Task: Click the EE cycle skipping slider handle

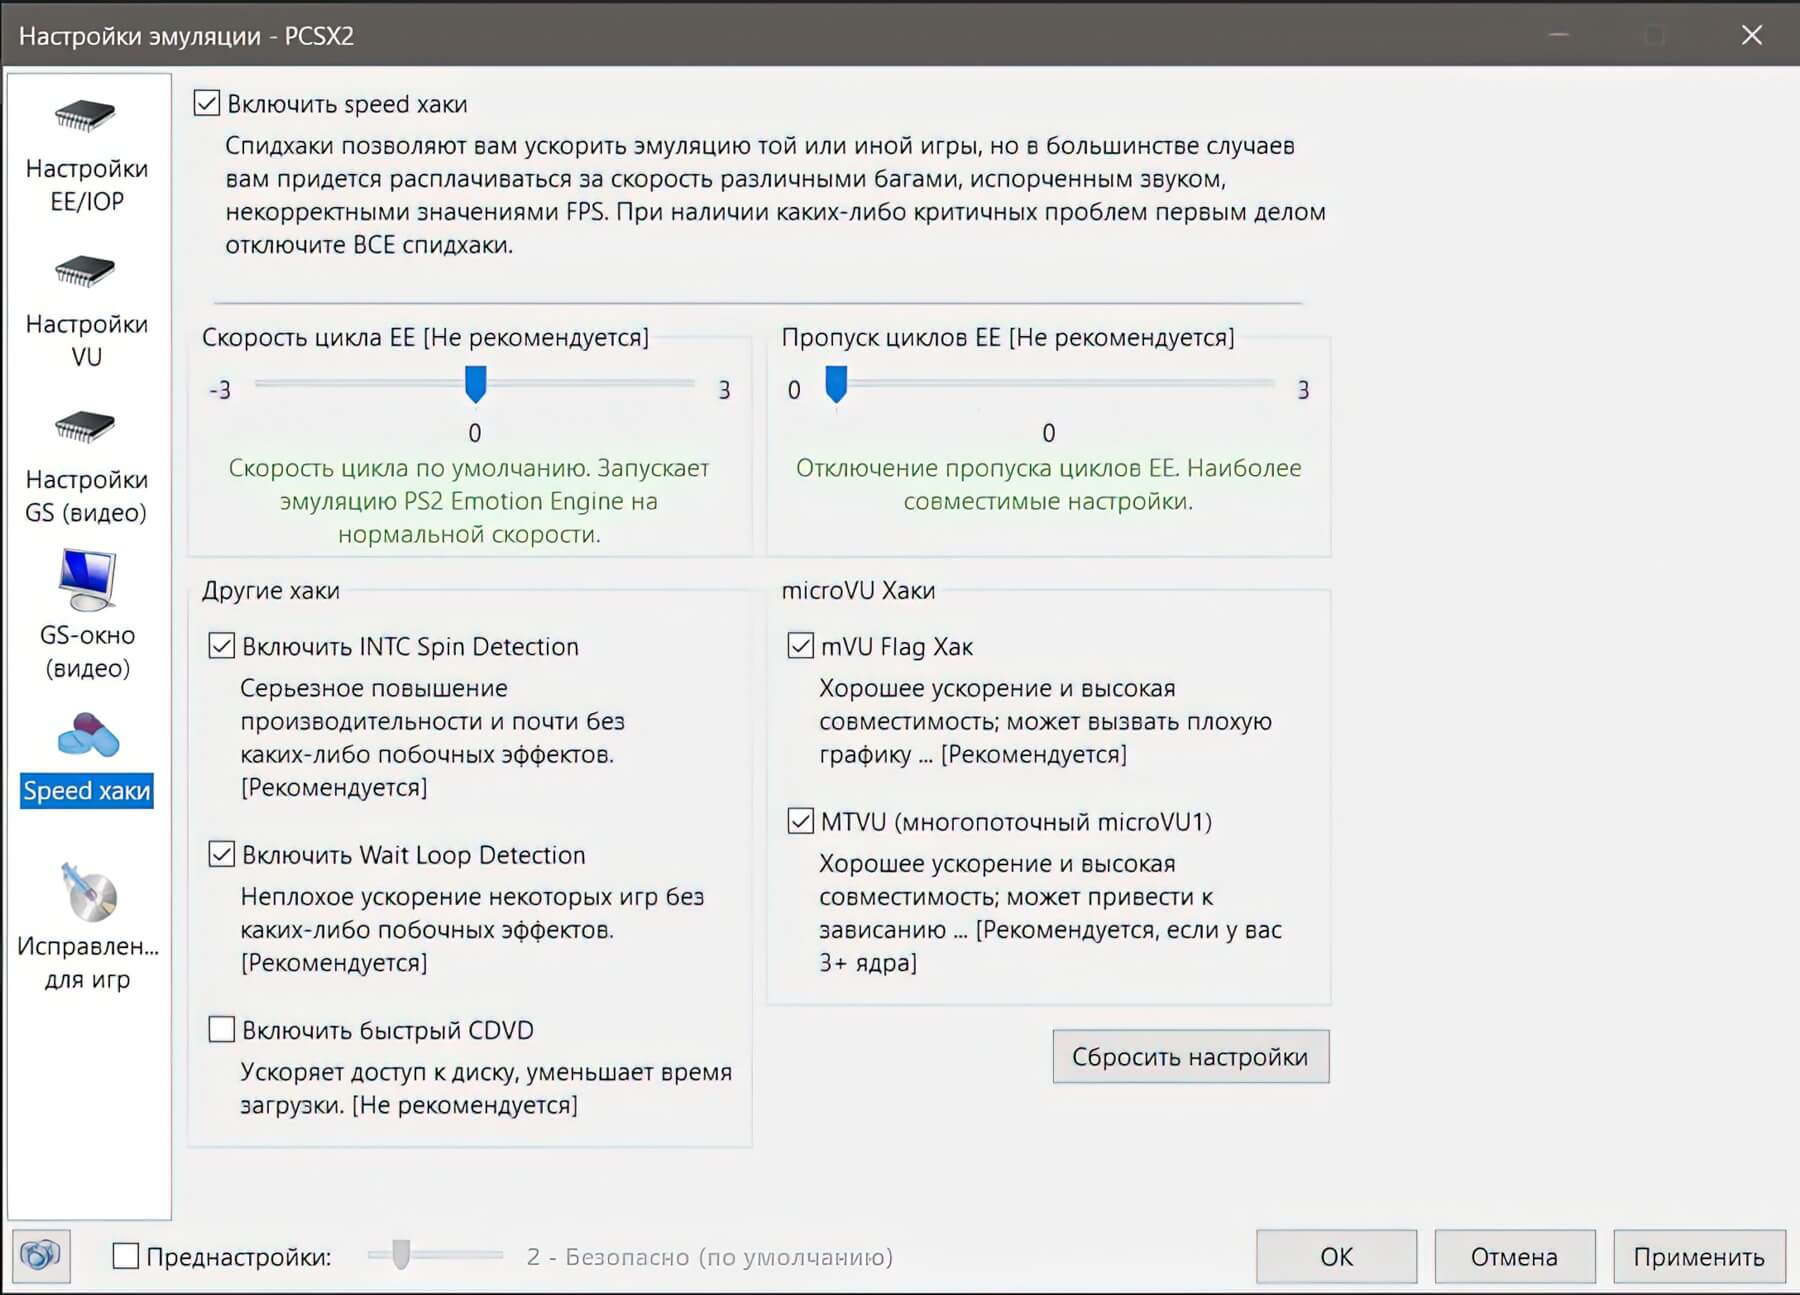Action: pyautogui.click(x=836, y=384)
